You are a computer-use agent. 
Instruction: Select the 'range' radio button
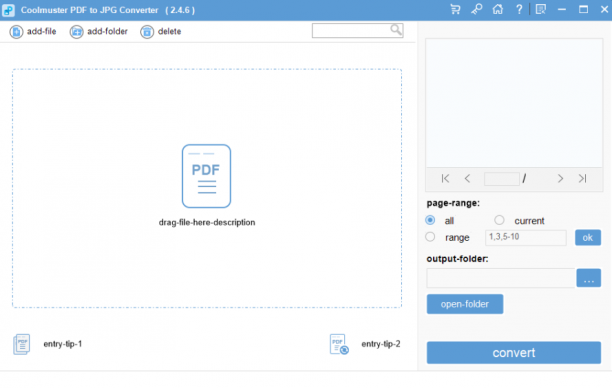point(430,237)
